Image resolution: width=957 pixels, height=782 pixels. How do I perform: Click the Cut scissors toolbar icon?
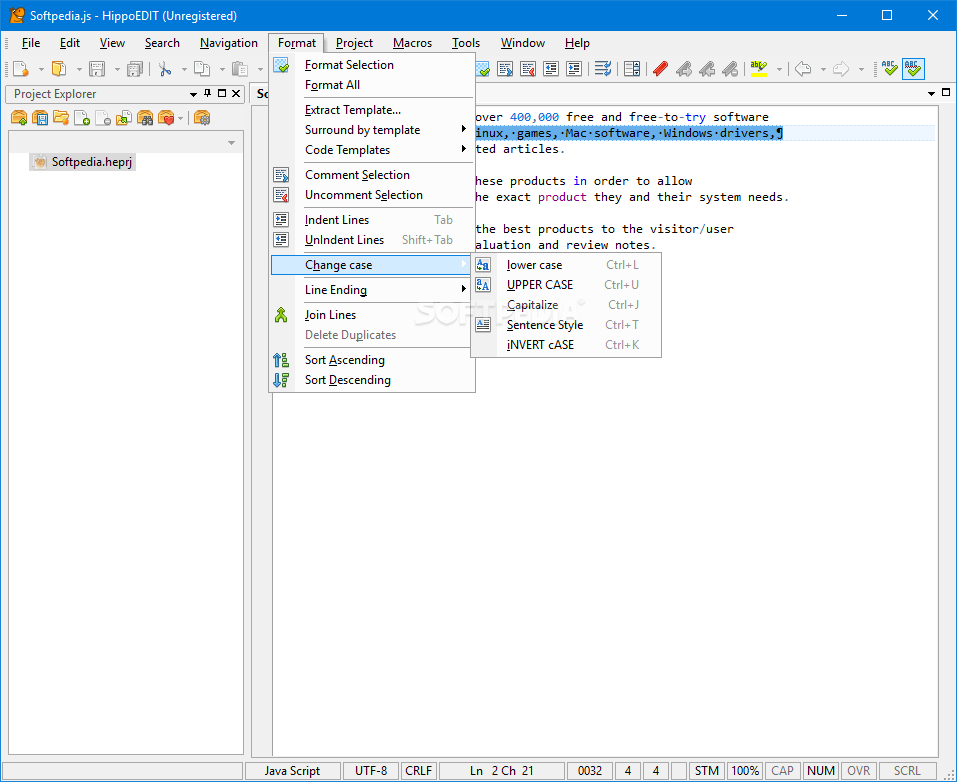[x=164, y=68]
